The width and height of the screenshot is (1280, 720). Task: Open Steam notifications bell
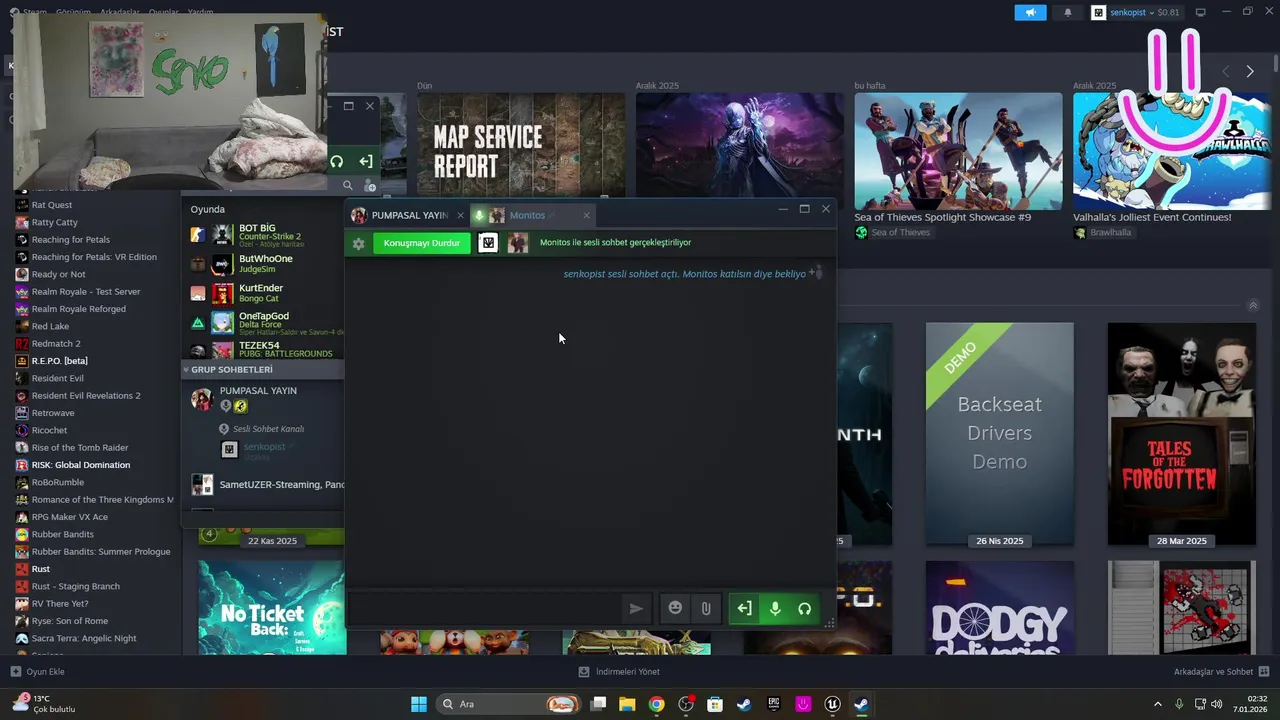1067,12
